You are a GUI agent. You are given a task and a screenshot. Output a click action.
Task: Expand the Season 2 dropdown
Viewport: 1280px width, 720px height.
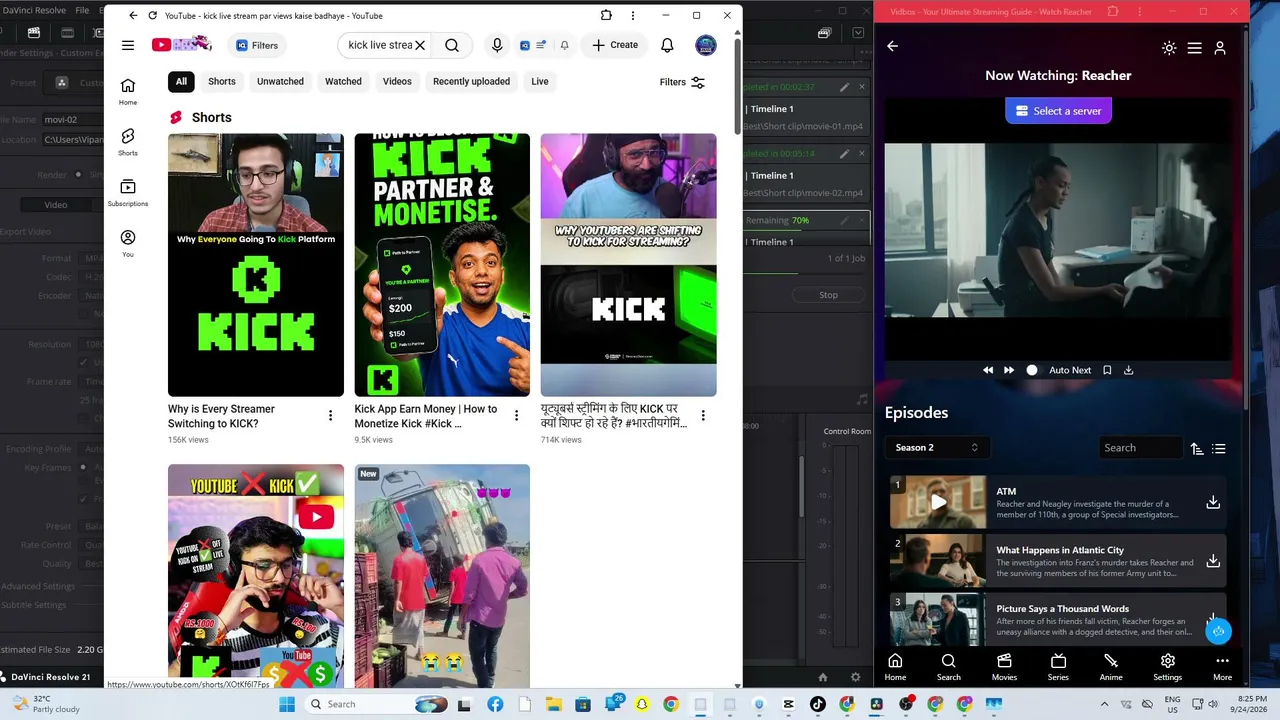click(x=936, y=447)
